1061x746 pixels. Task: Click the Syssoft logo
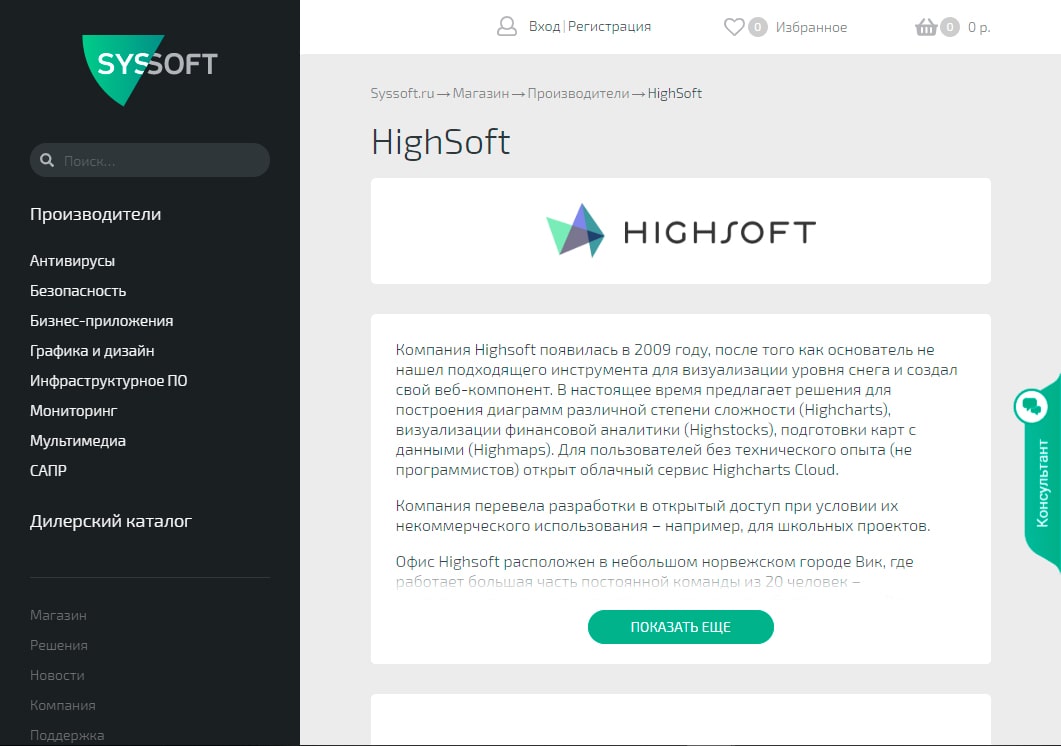pos(150,70)
